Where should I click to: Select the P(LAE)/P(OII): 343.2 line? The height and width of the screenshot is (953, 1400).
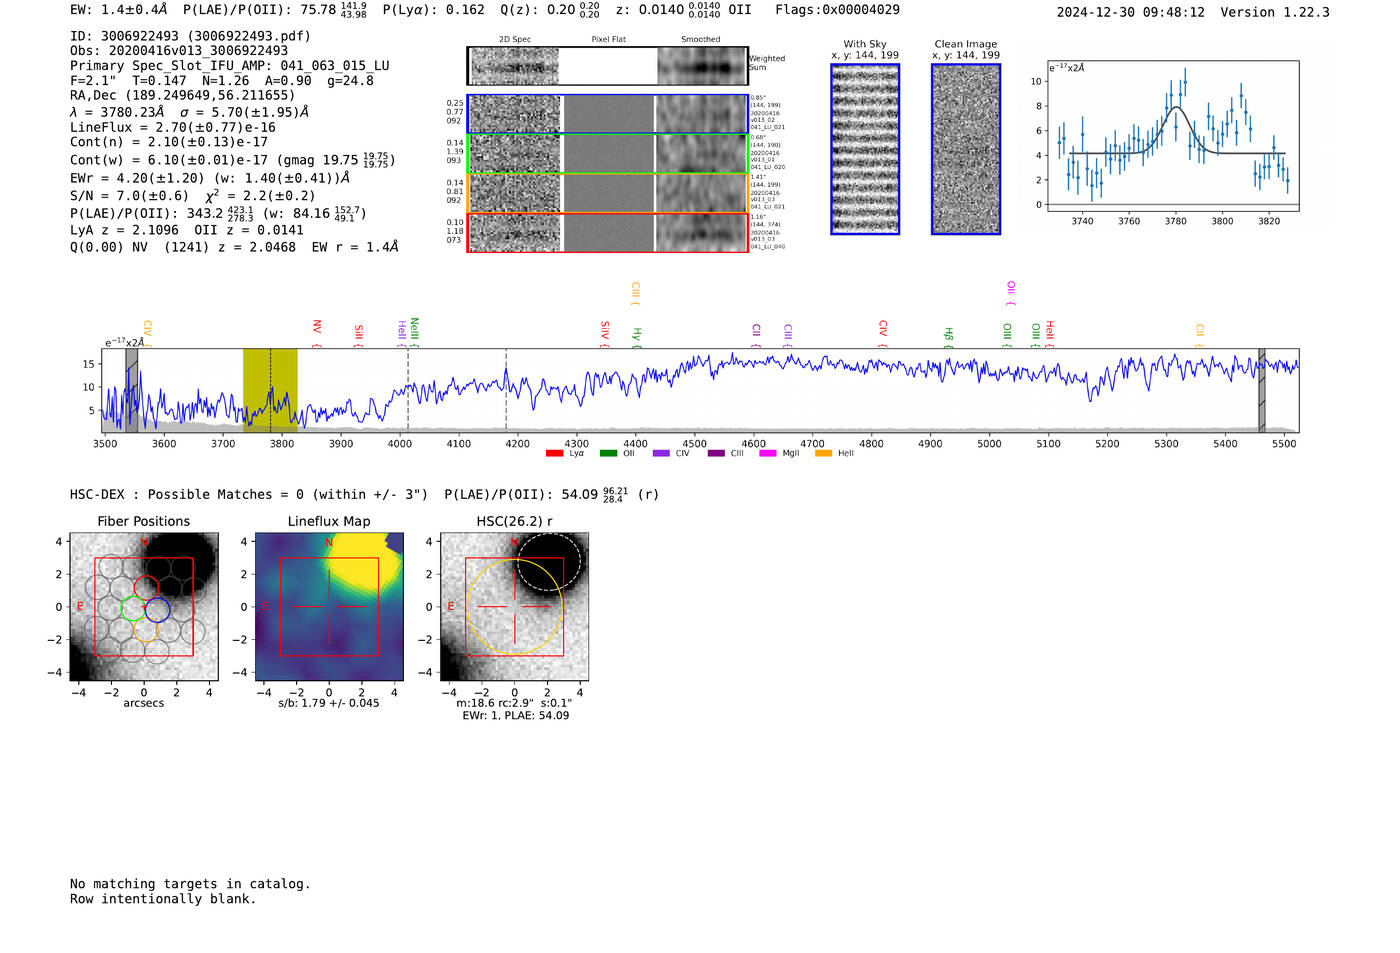218,213
